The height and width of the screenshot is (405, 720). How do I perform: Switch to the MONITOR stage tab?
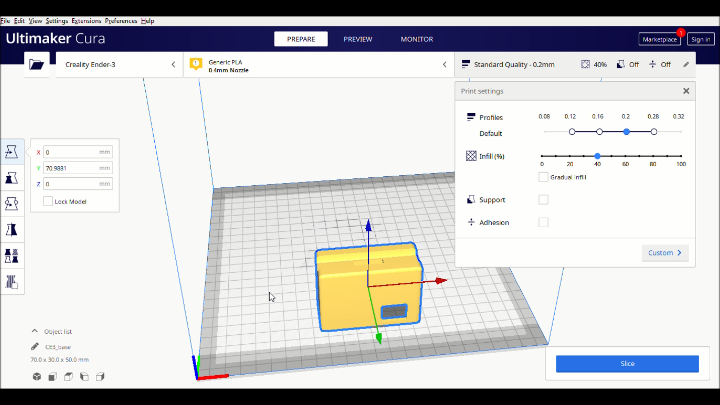point(417,39)
